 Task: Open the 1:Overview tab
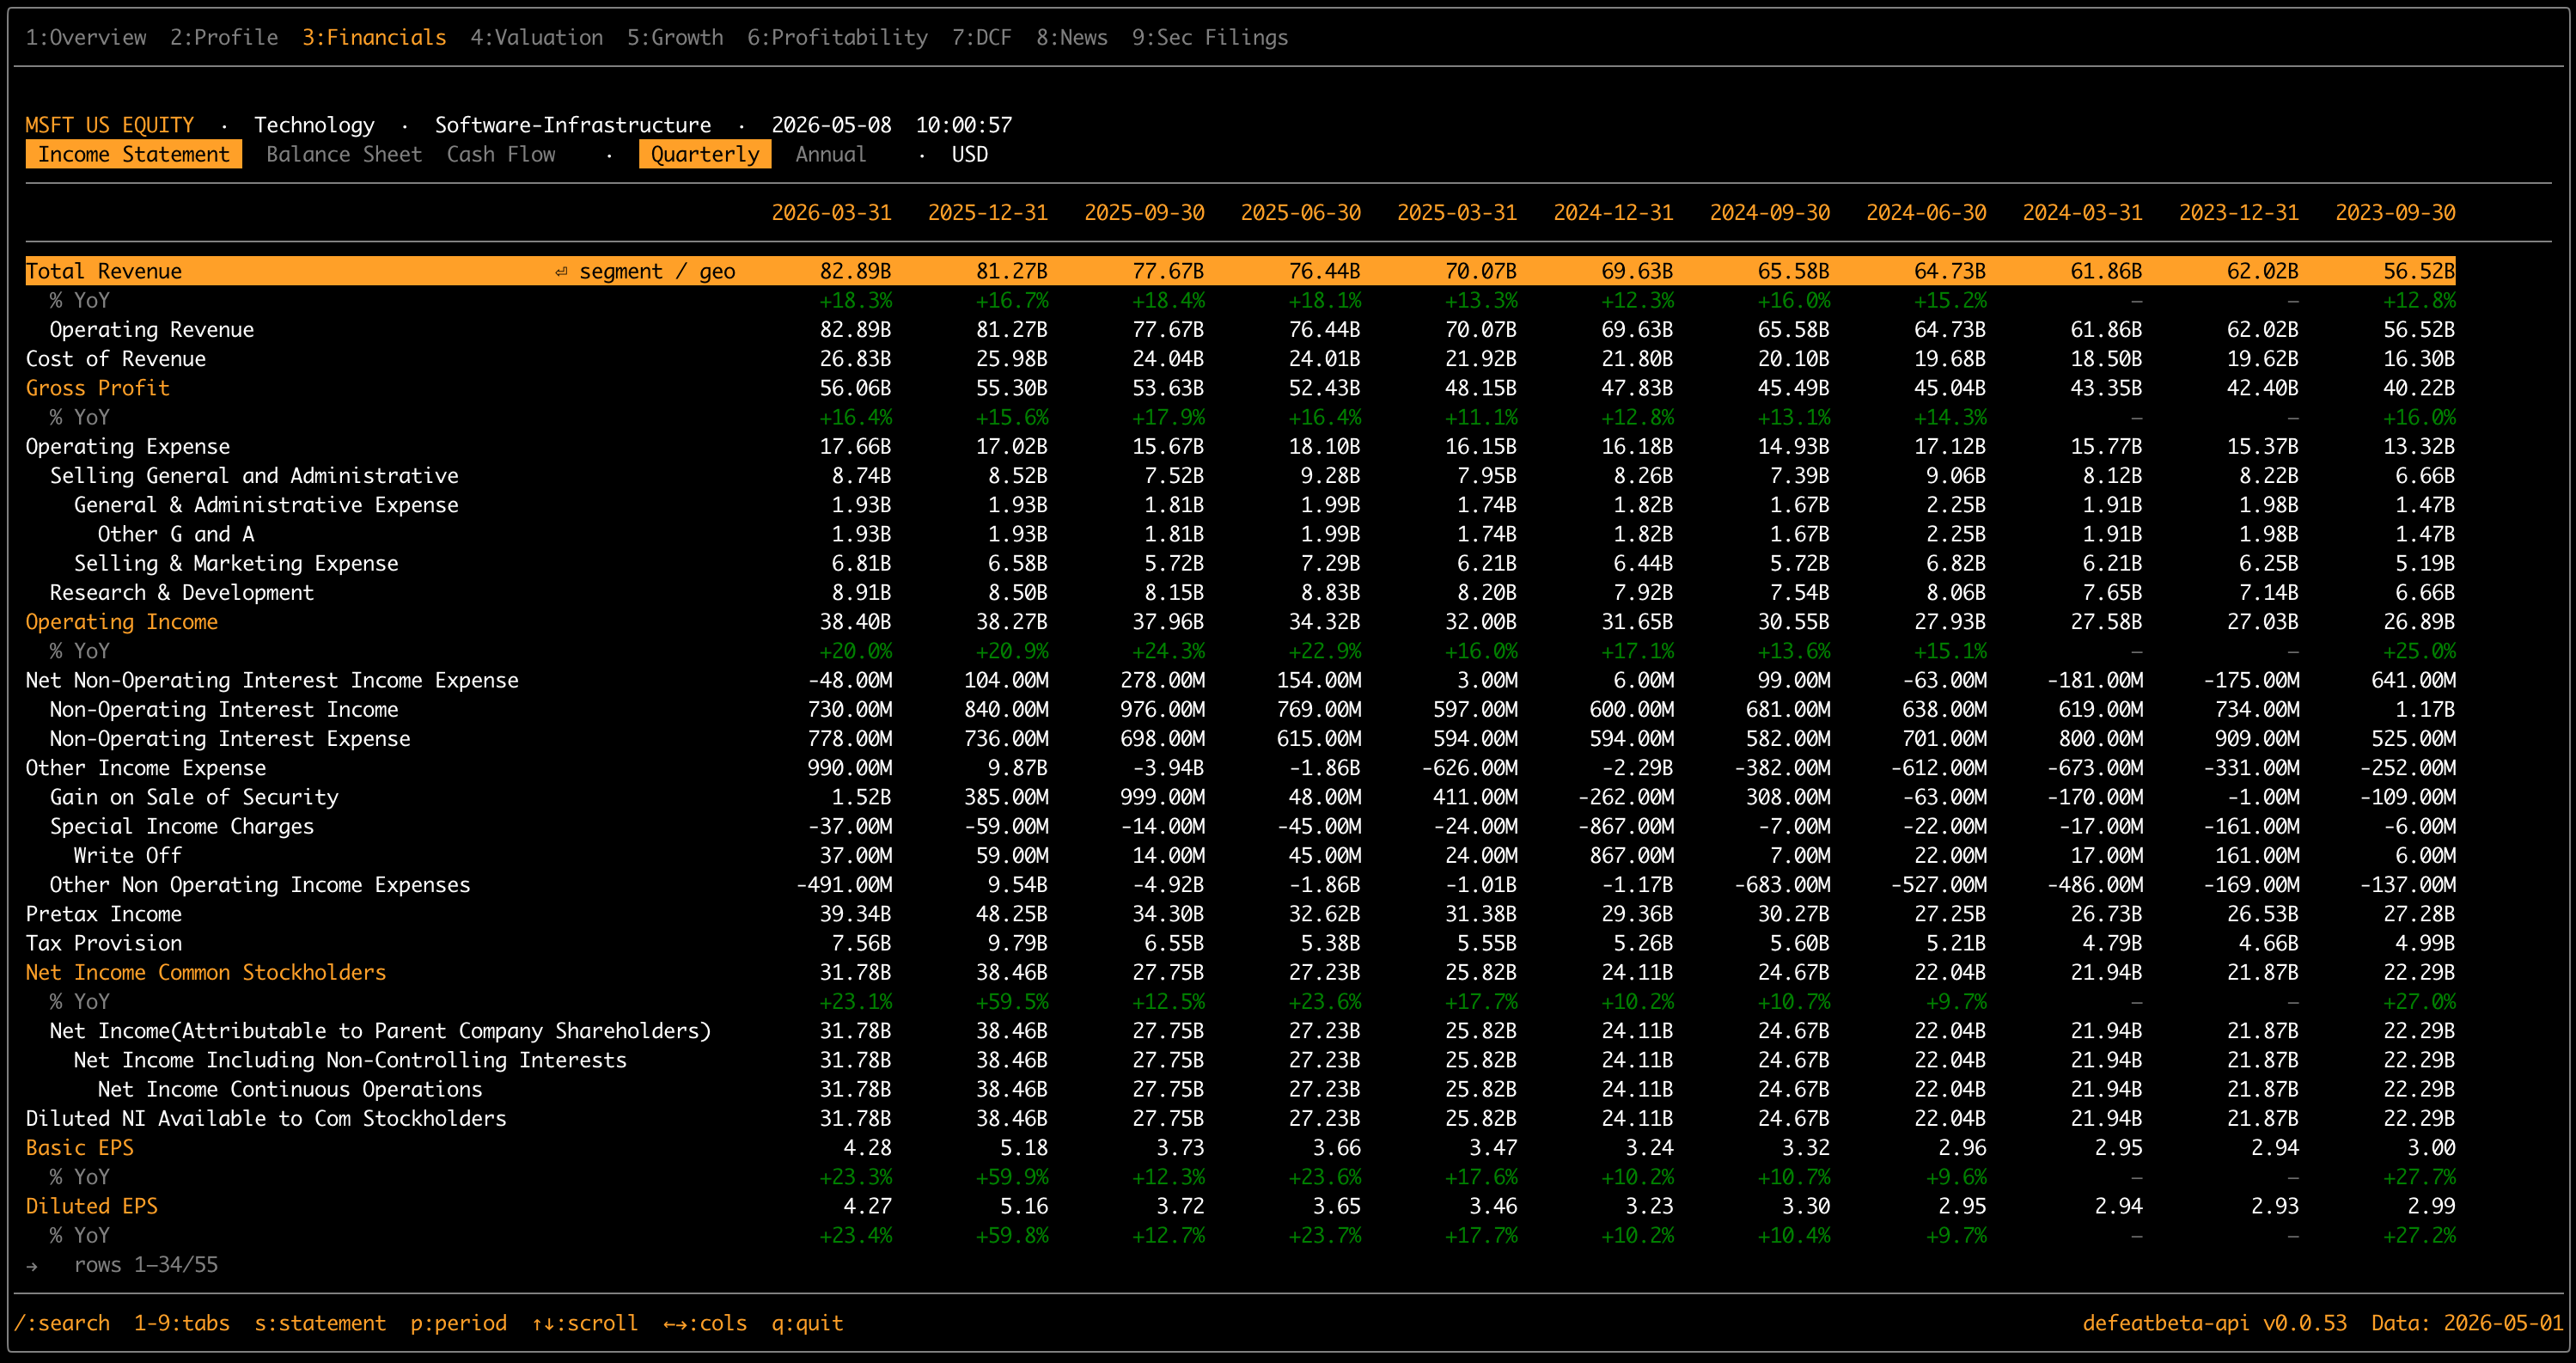86,37
